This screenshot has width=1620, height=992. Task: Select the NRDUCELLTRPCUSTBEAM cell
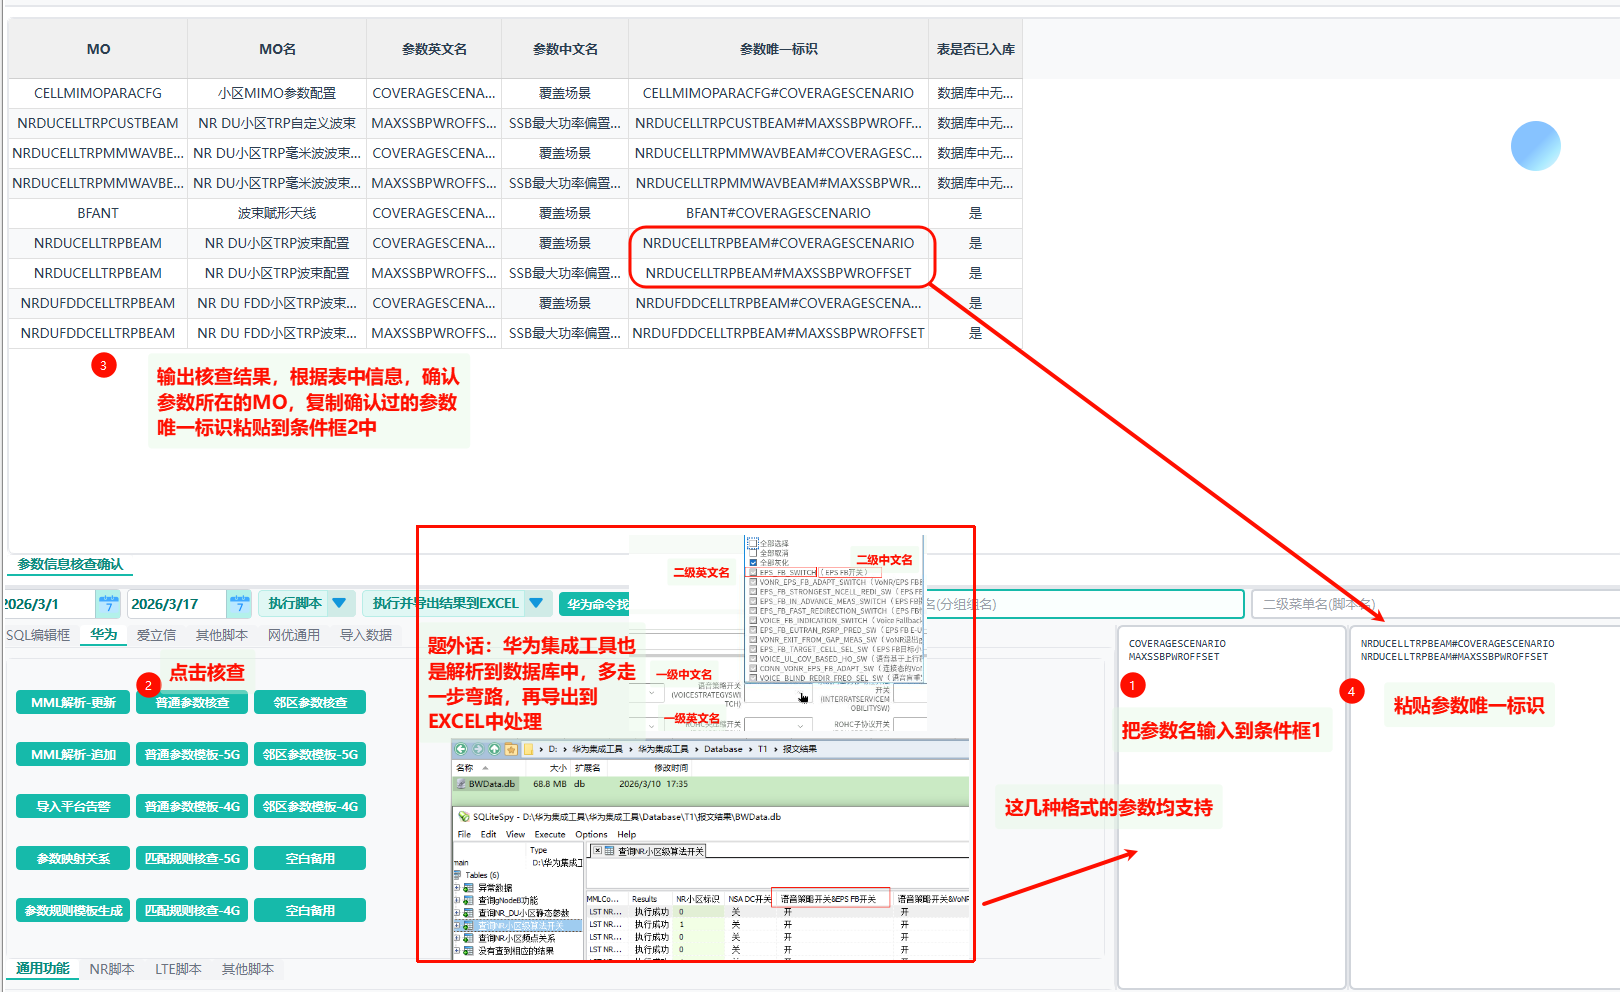[98, 123]
